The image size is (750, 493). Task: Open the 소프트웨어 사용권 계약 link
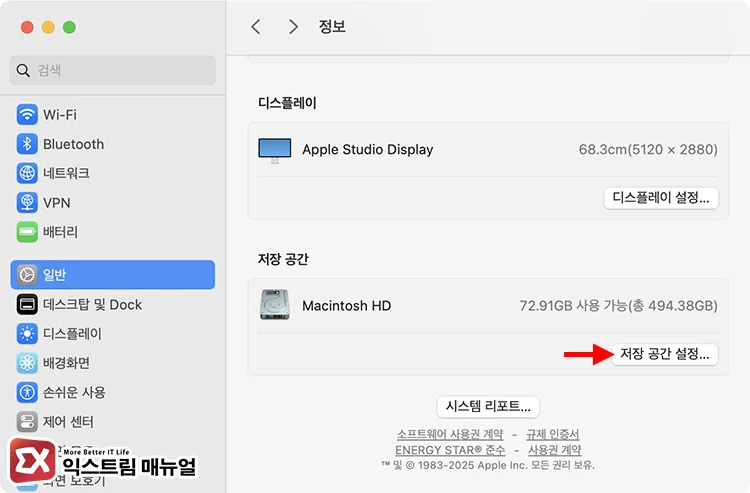point(449,435)
